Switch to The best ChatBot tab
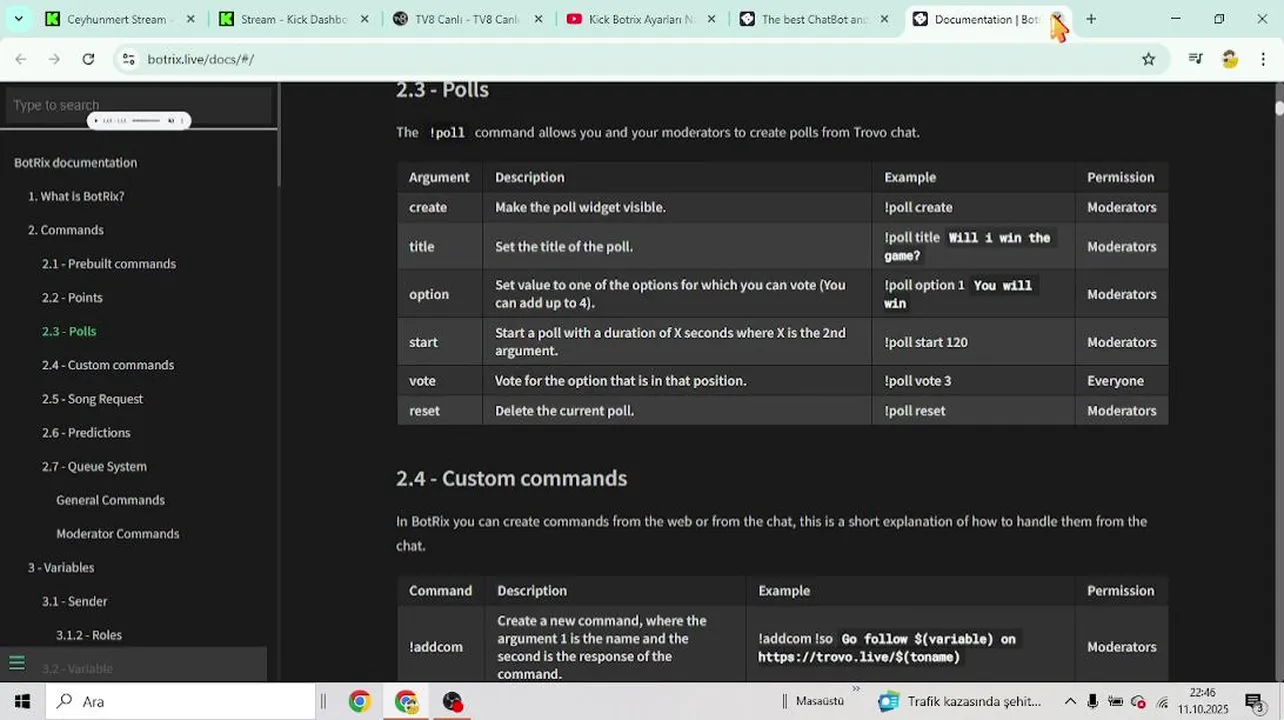This screenshot has height=720, width=1284. (x=815, y=19)
